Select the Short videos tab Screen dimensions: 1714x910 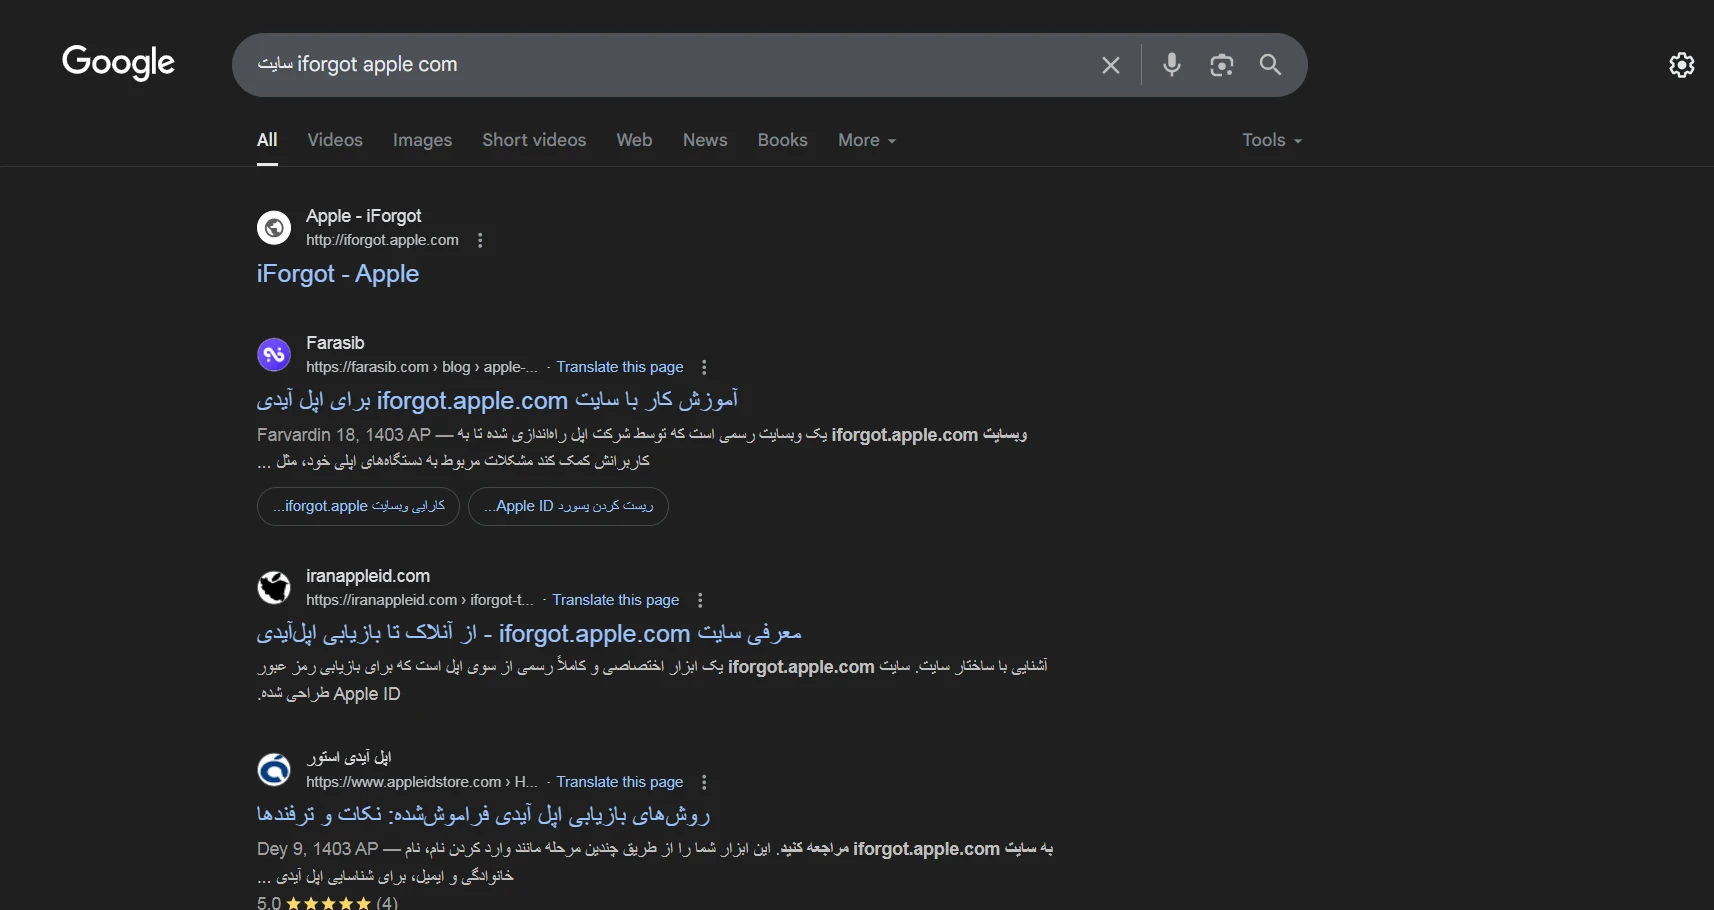tap(534, 140)
